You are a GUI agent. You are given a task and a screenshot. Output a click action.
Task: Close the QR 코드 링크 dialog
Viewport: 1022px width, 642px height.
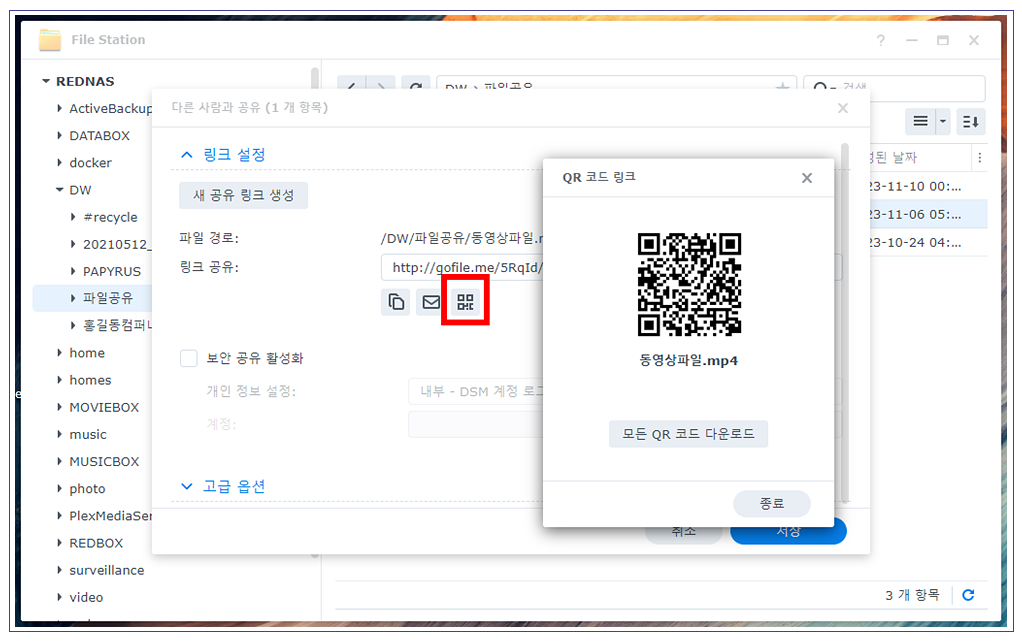[x=807, y=178]
